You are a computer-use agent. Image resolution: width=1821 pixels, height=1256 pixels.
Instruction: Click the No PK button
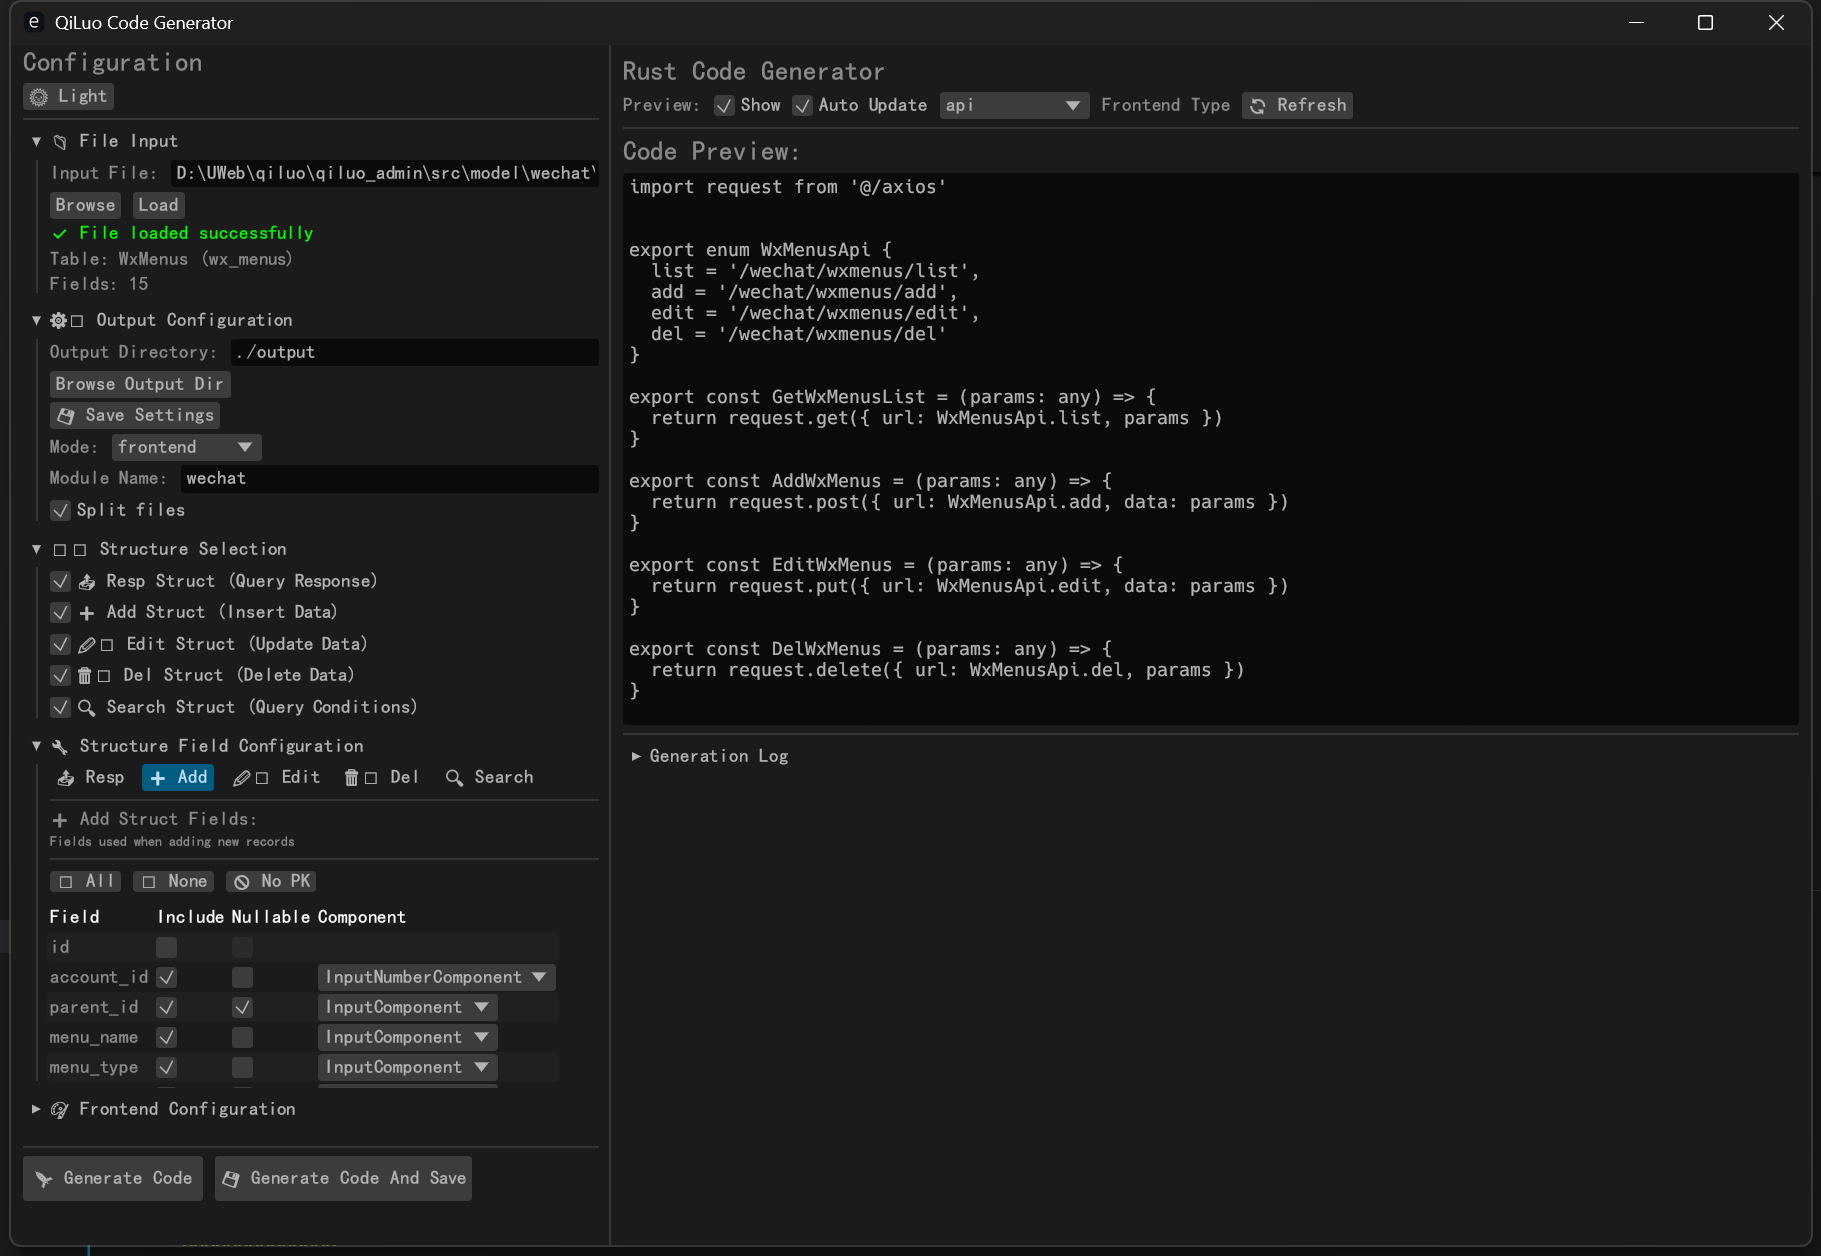[271, 881]
